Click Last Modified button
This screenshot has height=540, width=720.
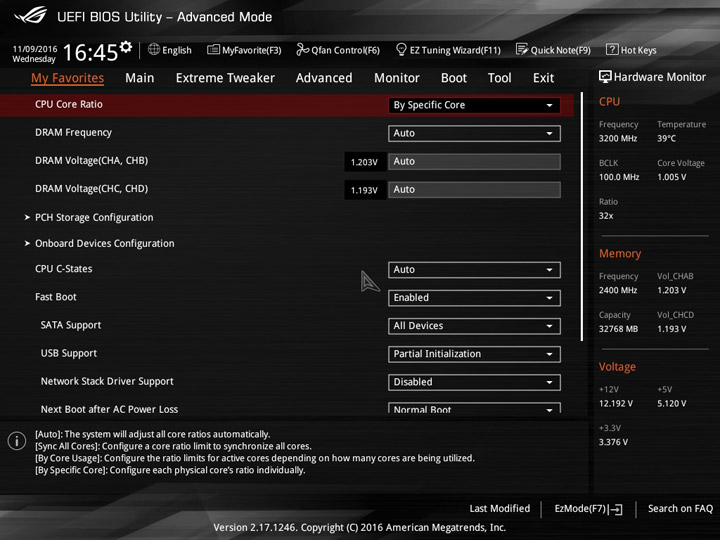[500, 509]
